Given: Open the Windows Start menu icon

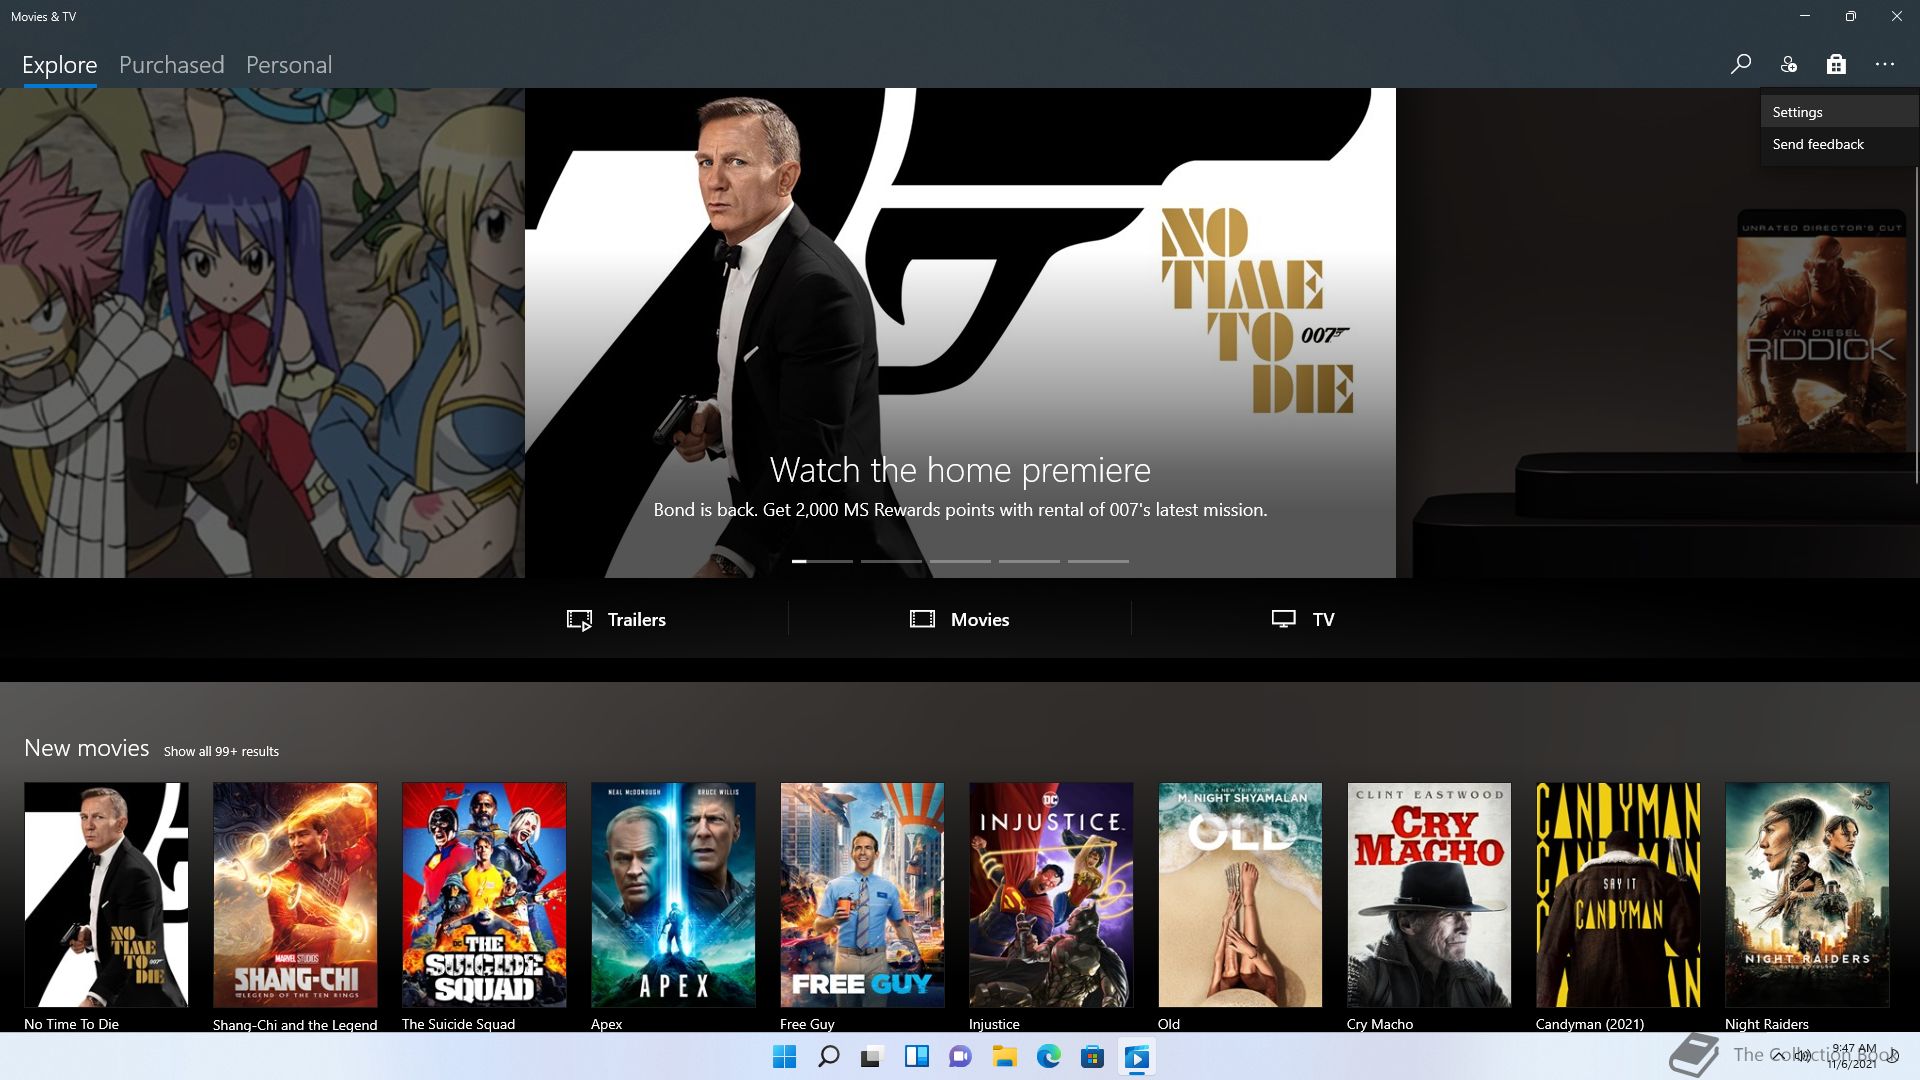Looking at the screenshot, I should (785, 1057).
